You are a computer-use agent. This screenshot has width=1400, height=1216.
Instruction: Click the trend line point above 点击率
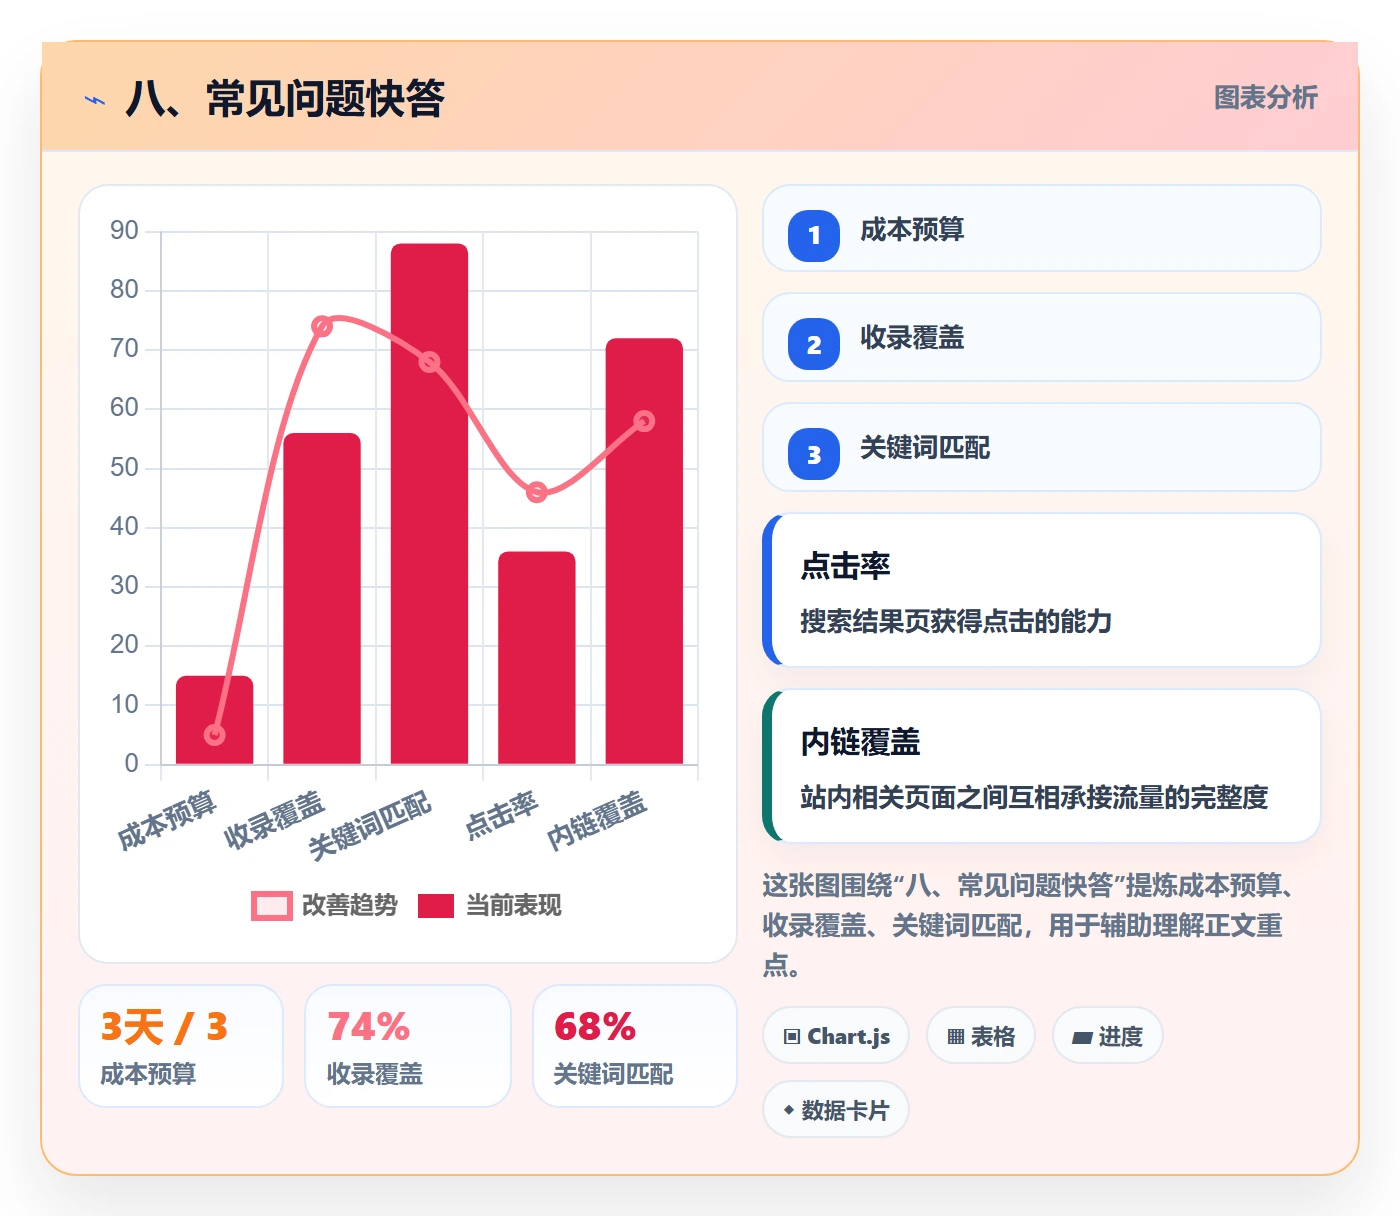[537, 492]
